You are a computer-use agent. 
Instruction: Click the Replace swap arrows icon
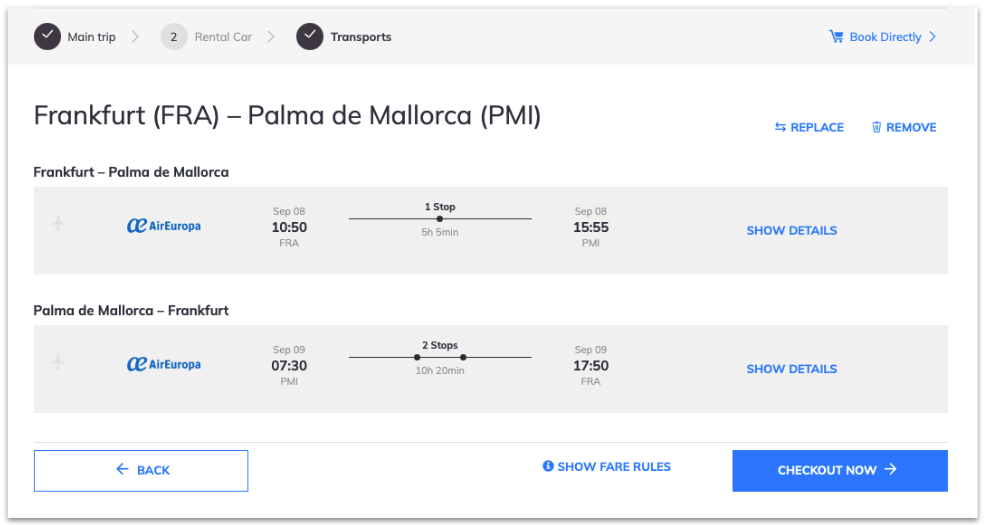780,127
